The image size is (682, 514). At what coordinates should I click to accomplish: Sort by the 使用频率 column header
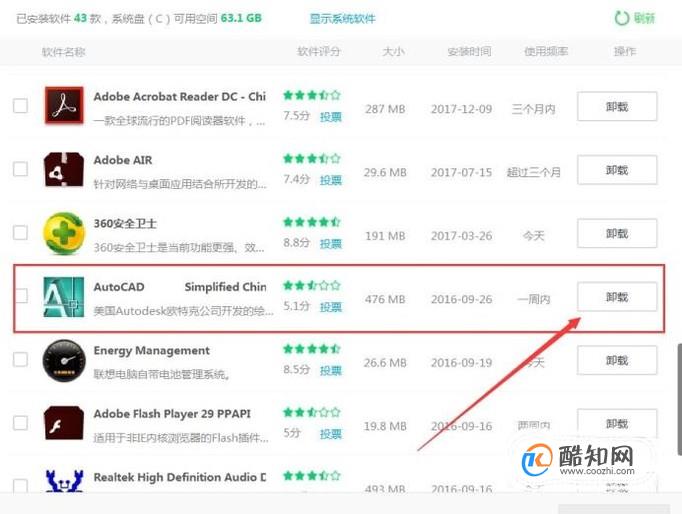pos(546,52)
